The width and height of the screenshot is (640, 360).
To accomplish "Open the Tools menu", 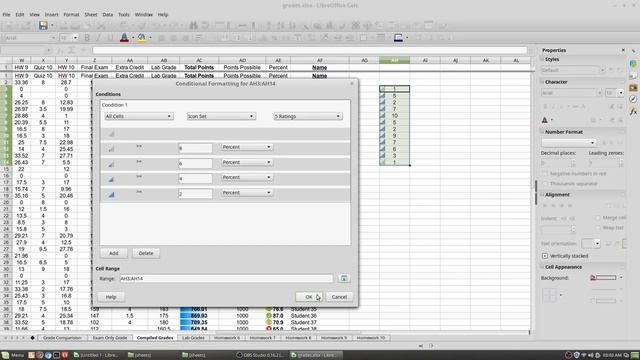I will click(124, 14).
